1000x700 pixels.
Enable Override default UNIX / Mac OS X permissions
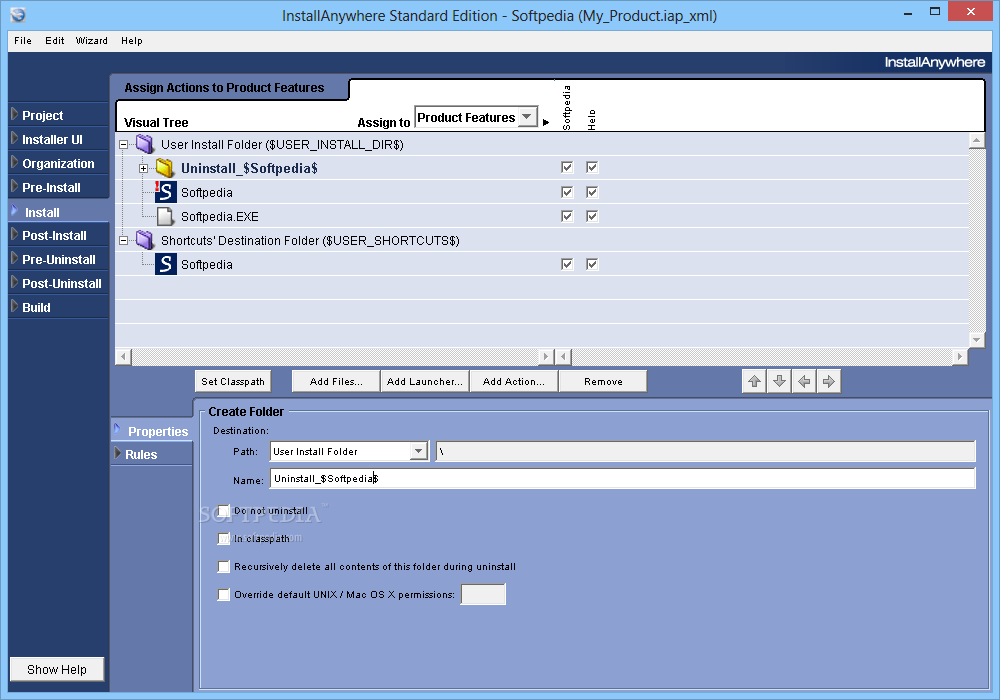[x=224, y=595]
